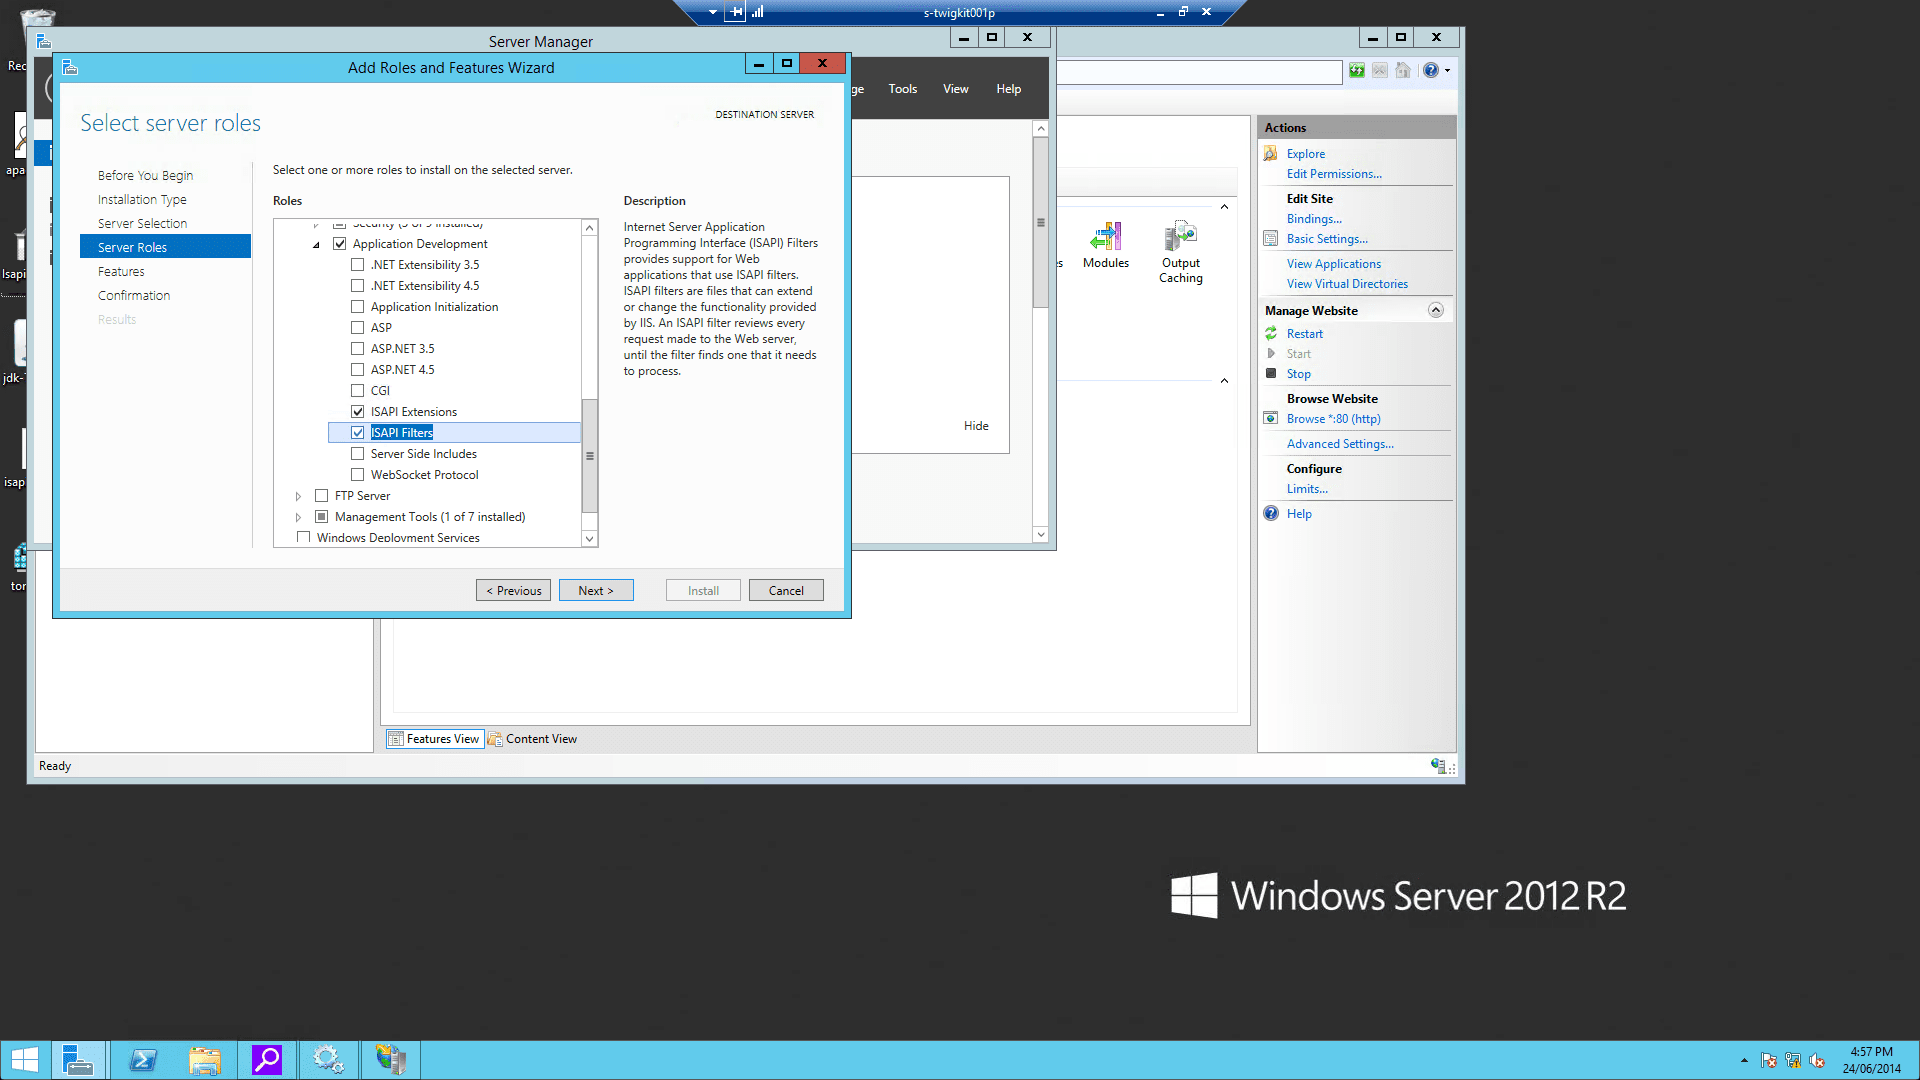The width and height of the screenshot is (1920, 1080).
Task: Click the Stop website icon
Action: (1271, 374)
